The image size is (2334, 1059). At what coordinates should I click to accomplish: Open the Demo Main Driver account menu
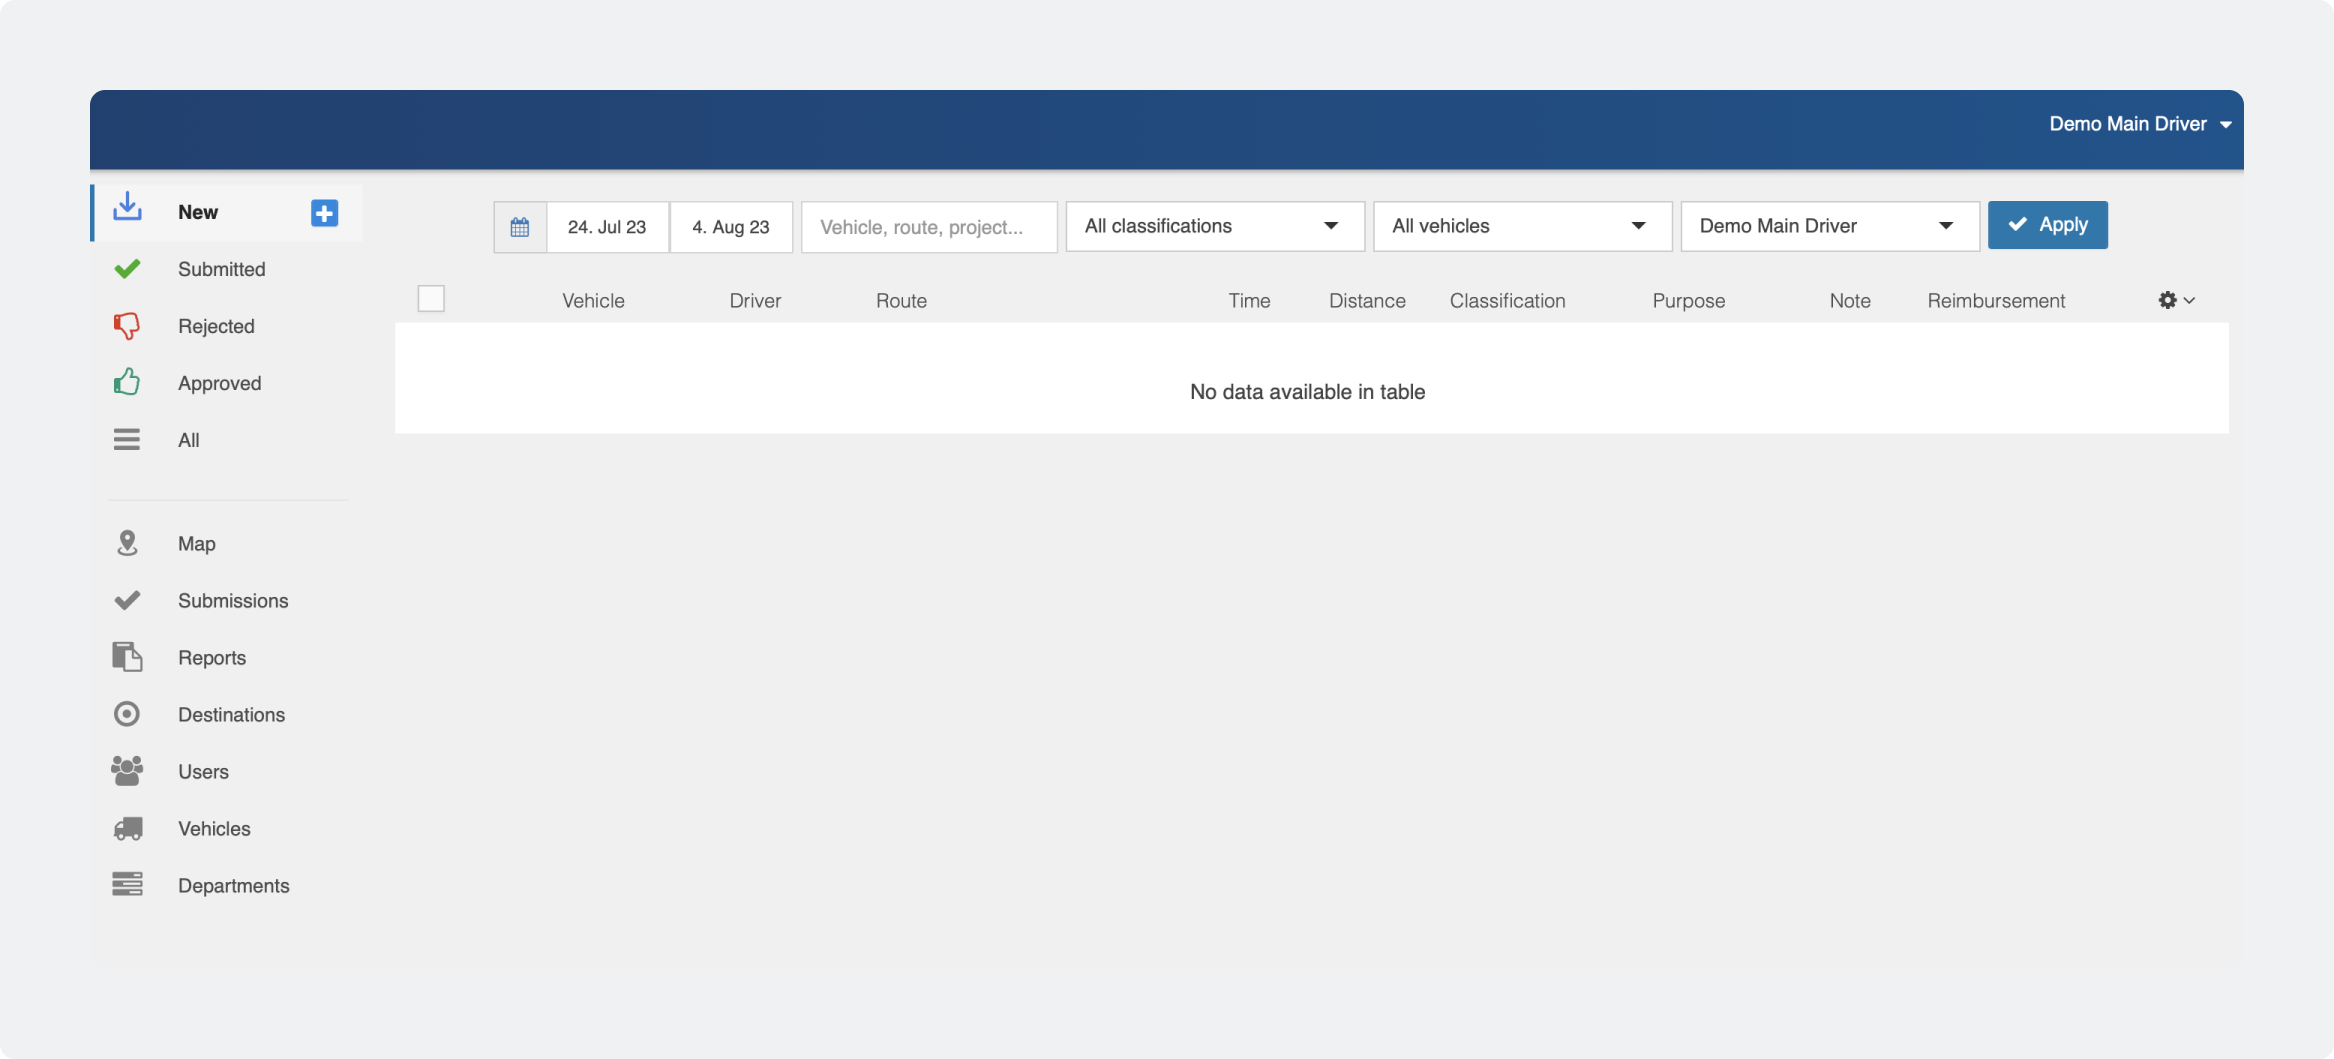click(x=2140, y=124)
